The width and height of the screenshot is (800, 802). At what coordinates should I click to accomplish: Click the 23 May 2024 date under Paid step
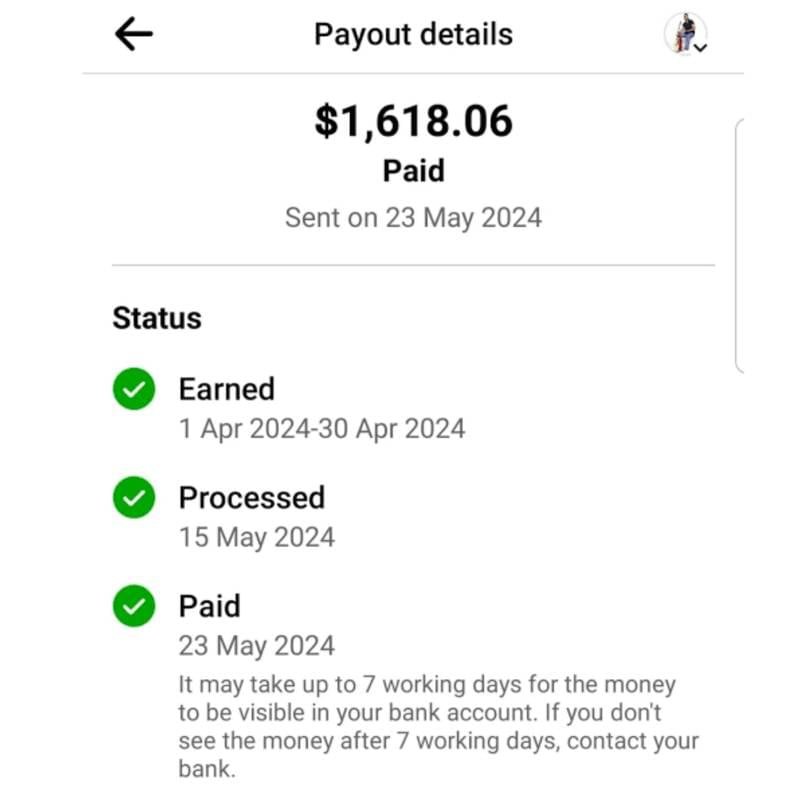click(257, 646)
